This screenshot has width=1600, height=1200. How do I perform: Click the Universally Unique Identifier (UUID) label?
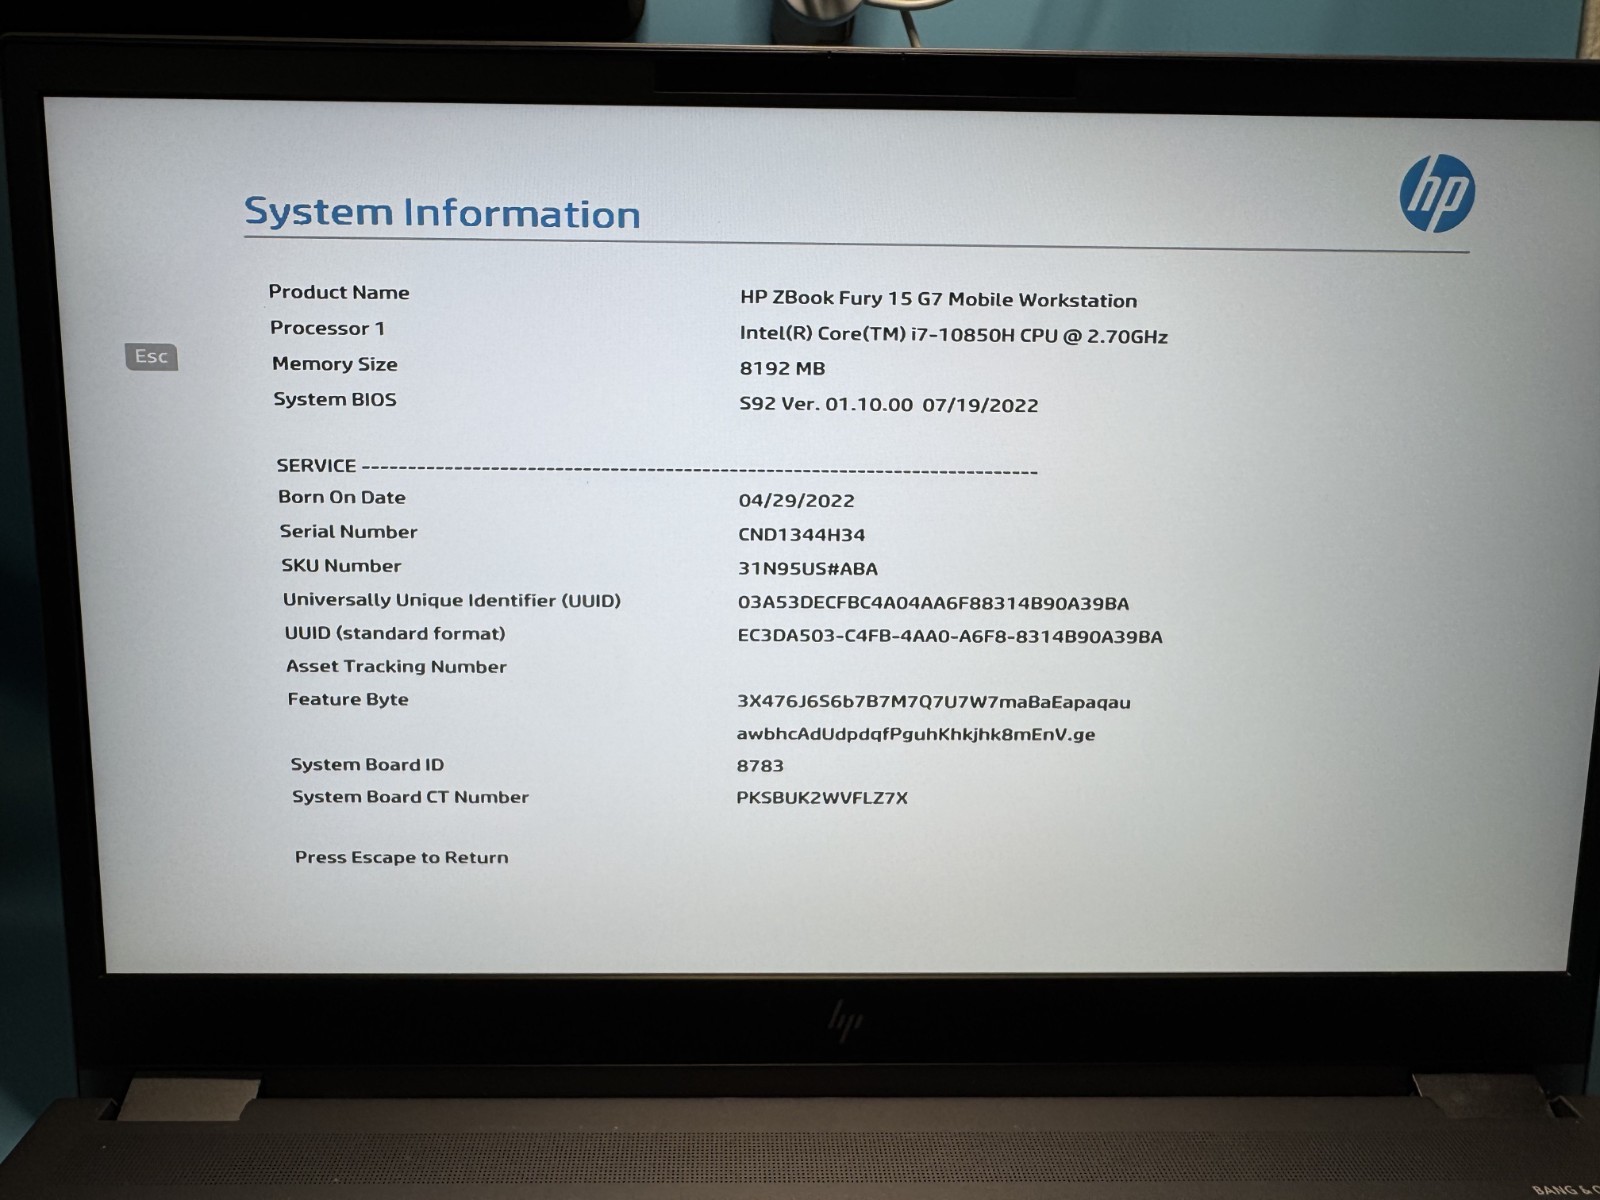[x=451, y=600]
